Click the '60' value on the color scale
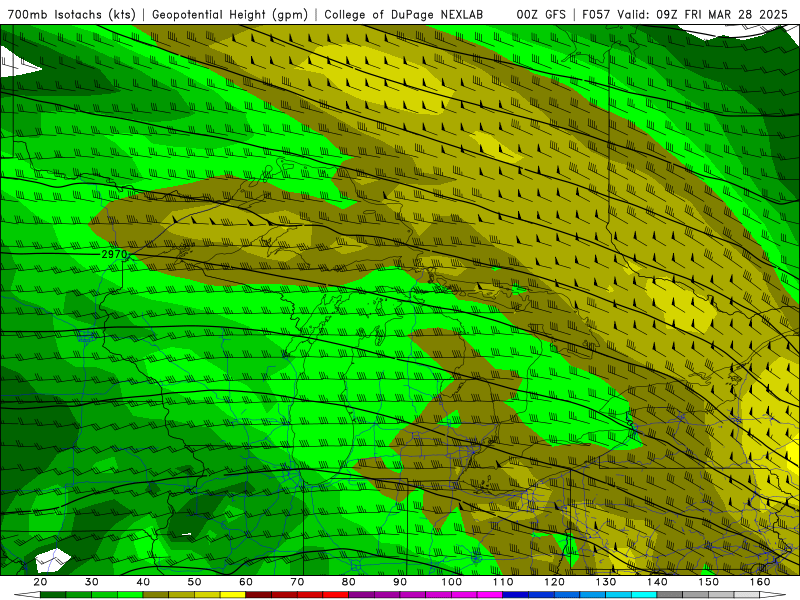 click(246, 582)
